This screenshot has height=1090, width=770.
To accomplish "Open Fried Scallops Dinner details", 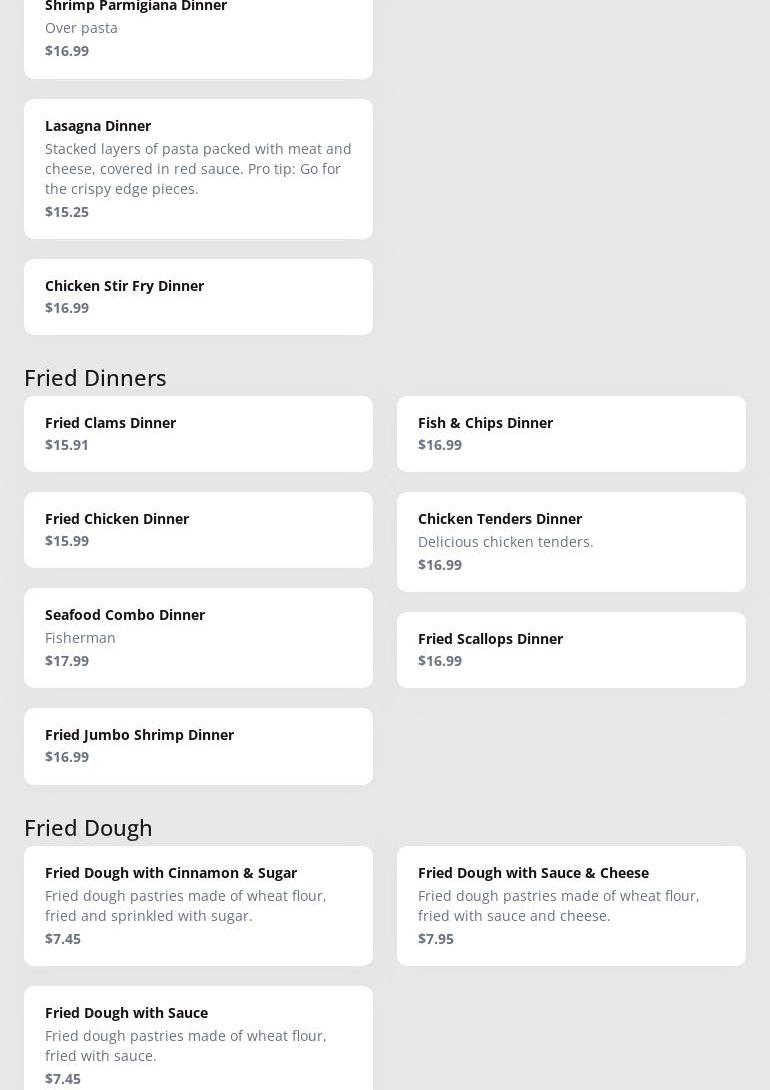I will [571, 649].
